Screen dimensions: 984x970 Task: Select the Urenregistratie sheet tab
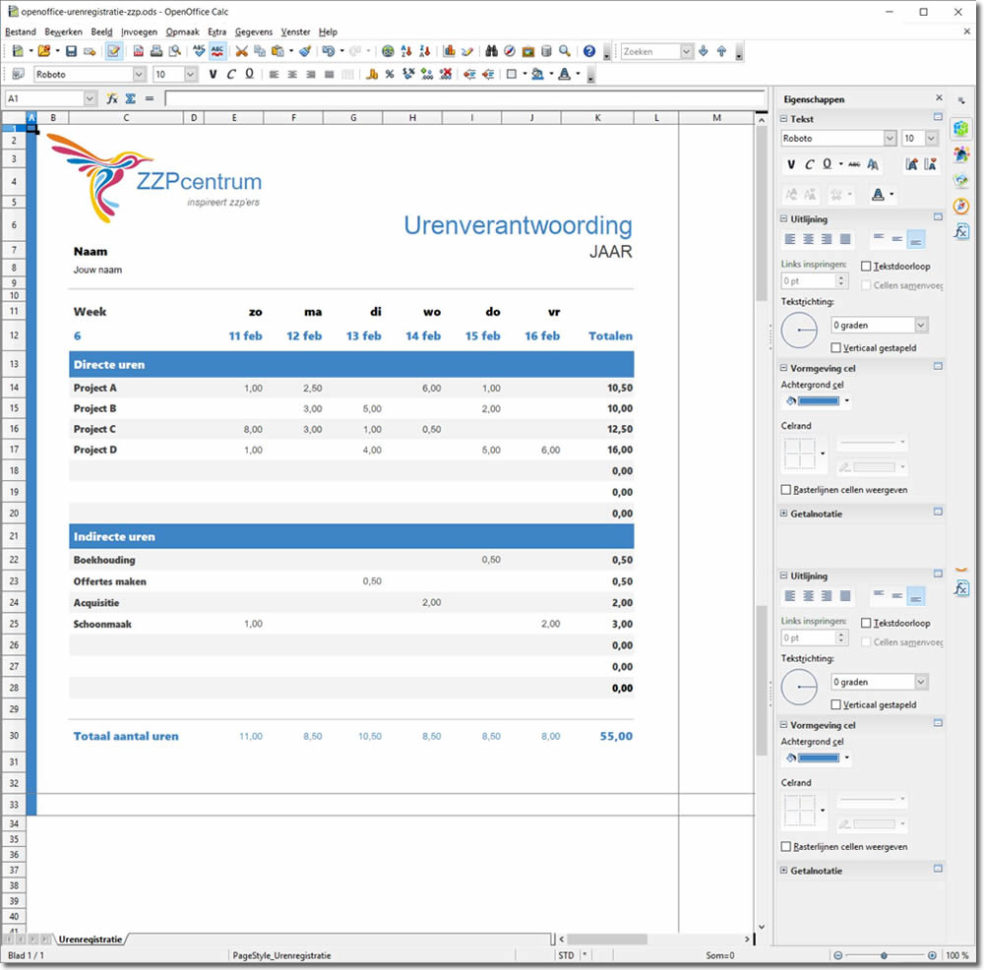[x=90, y=940]
